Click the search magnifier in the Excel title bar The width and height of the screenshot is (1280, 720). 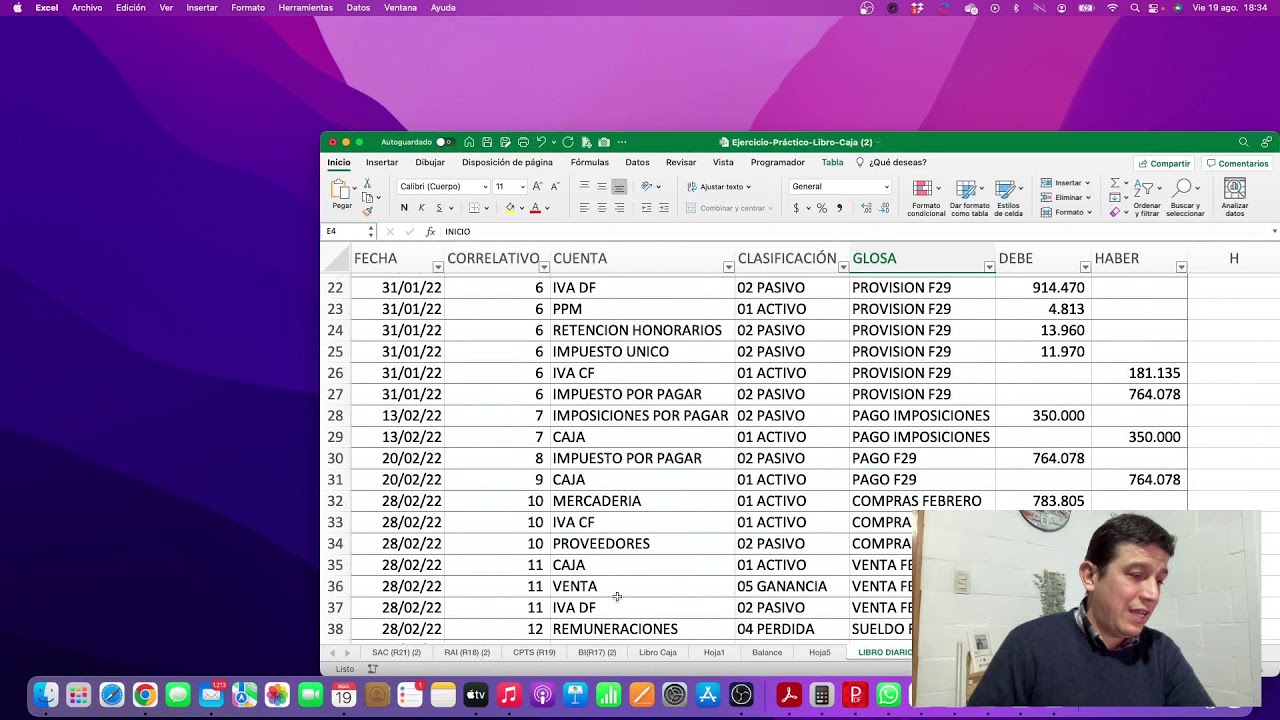pyautogui.click(x=1243, y=142)
